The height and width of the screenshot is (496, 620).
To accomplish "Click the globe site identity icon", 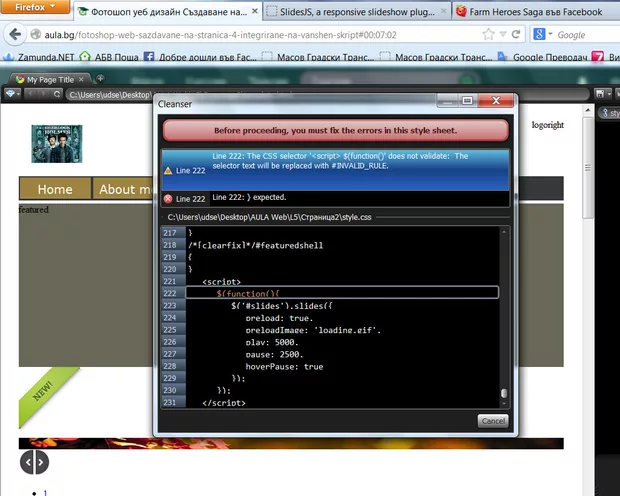I will click(x=36, y=35).
